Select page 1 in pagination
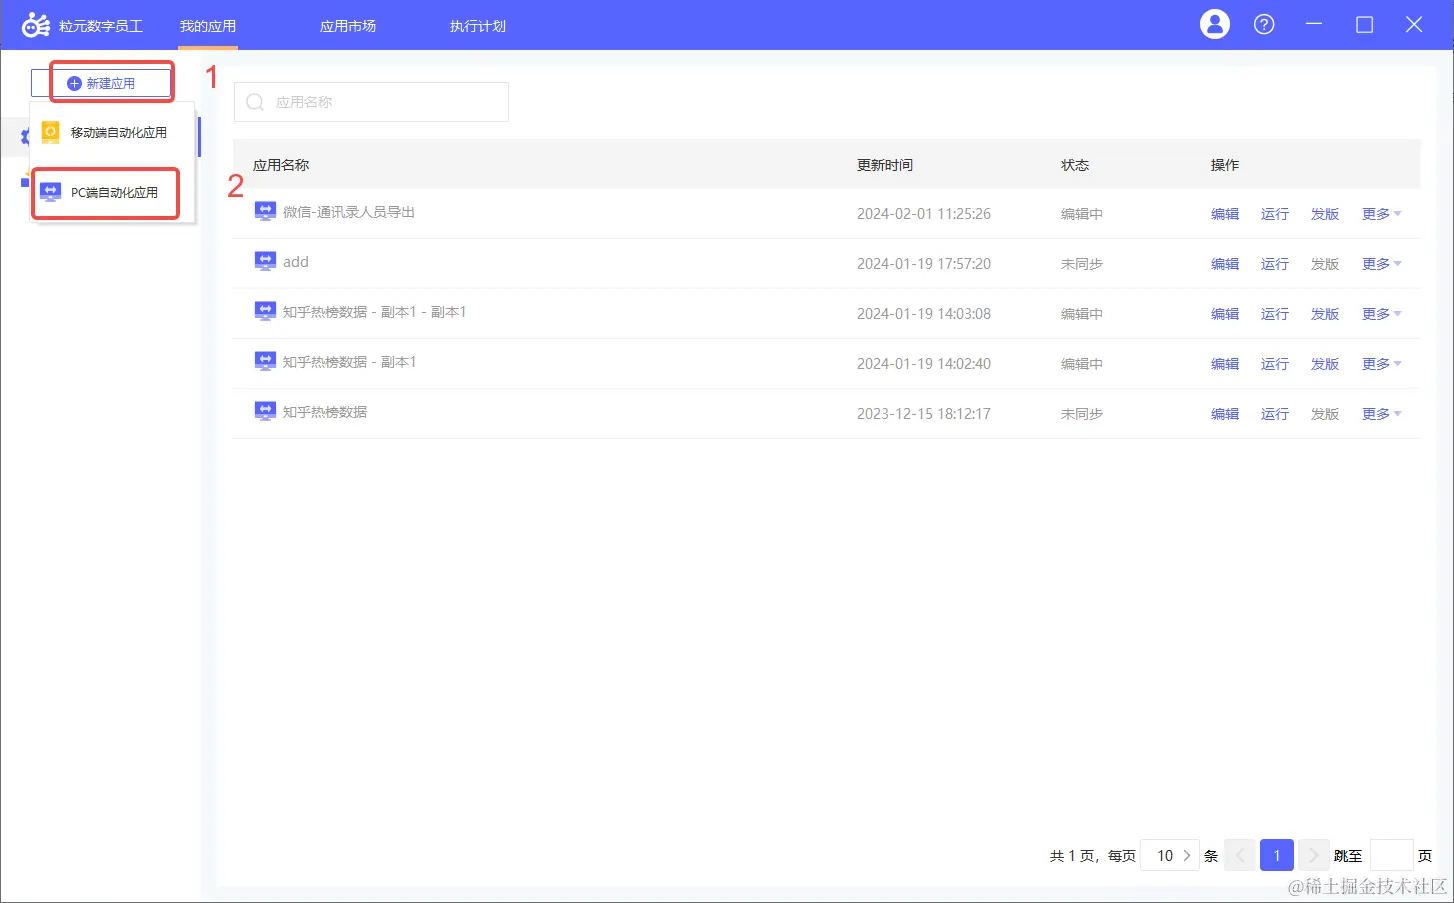Screen dimensions: 1454x903 [x=1277, y=855]
